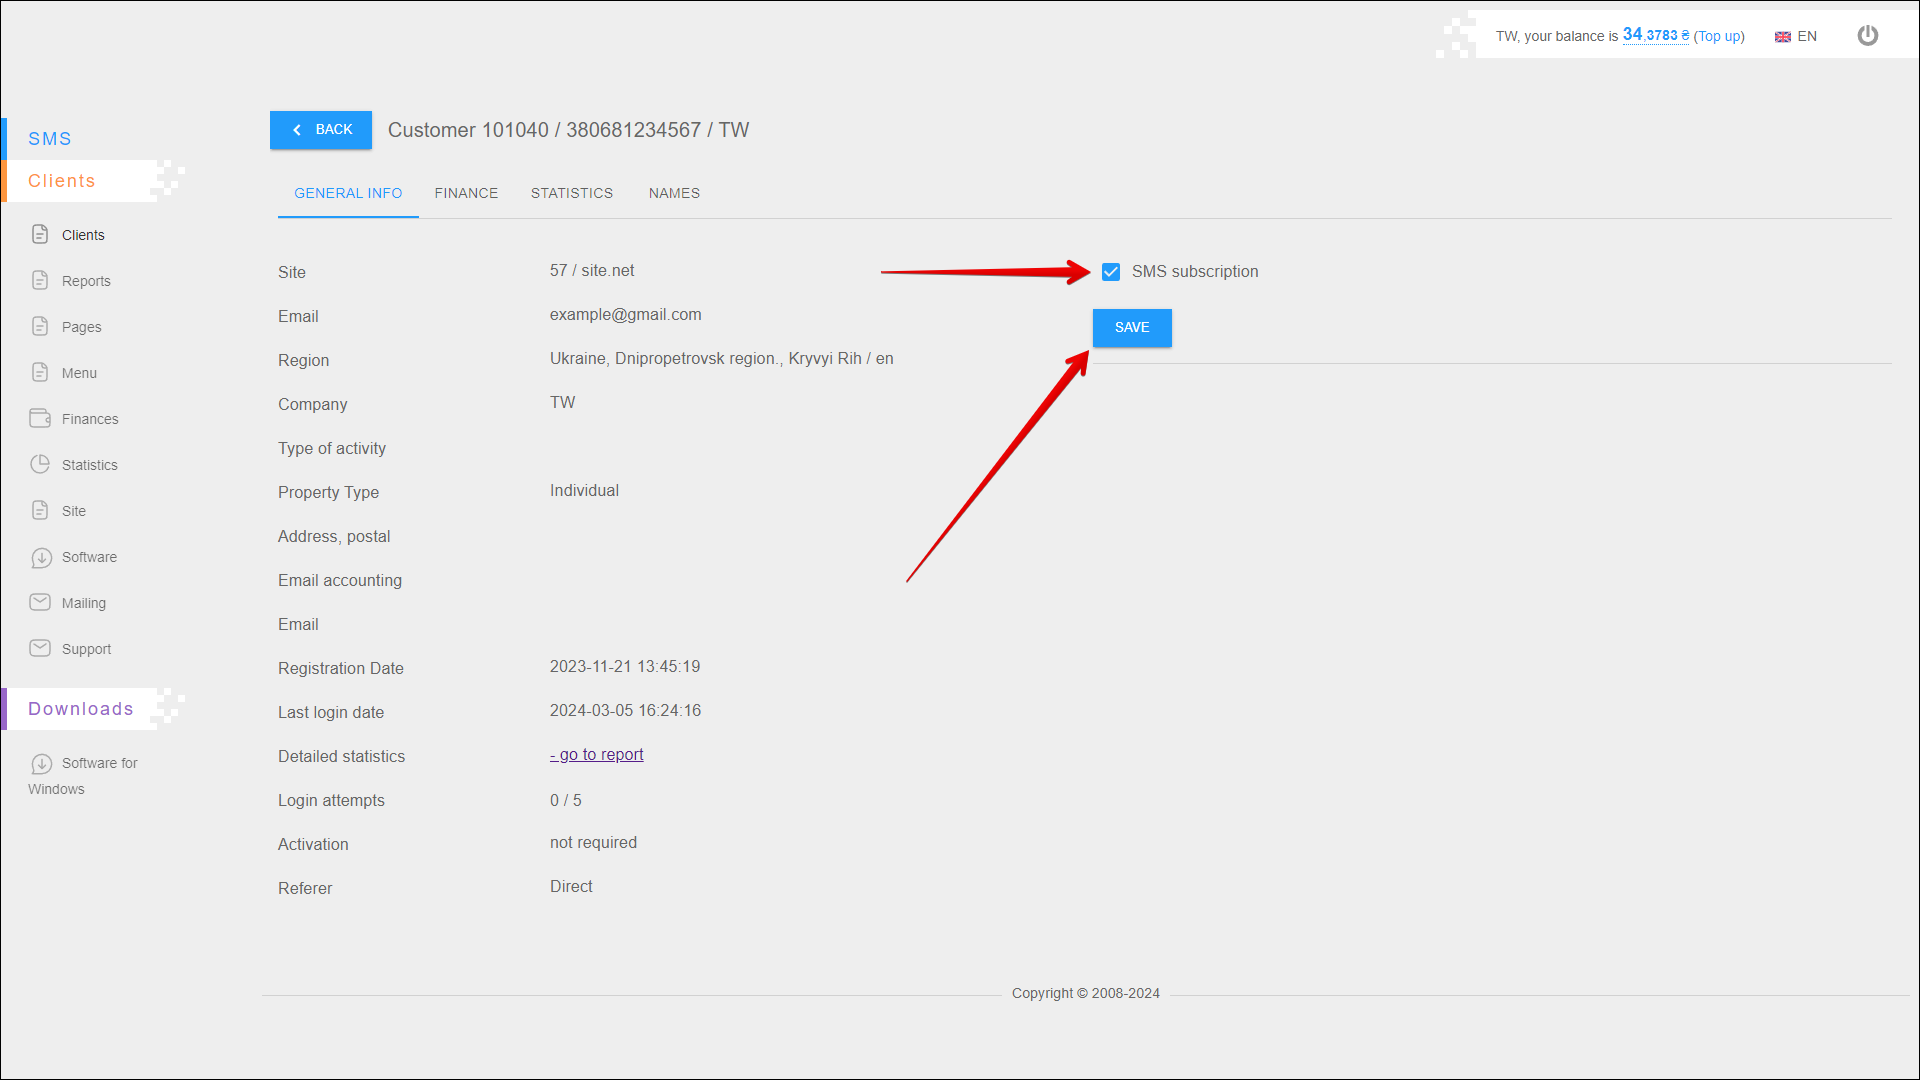The image size is (1920, 1080).
Task: Click the Top up balance link
Action: pos(1719,36)
